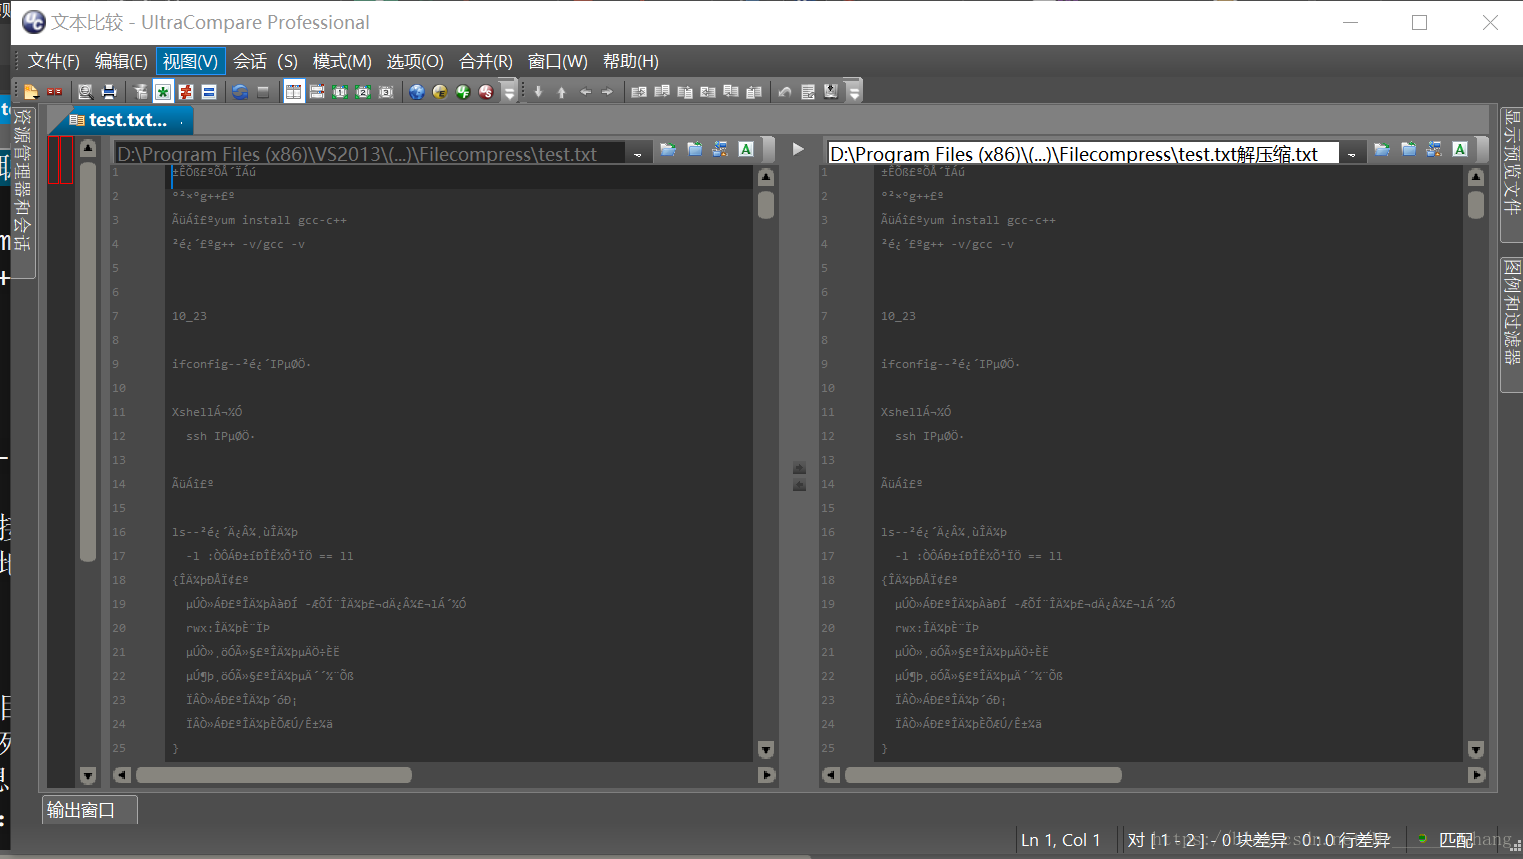Click the right arrow navigation icon
The width and height of the screenshot is (1523, 859).
607,92
